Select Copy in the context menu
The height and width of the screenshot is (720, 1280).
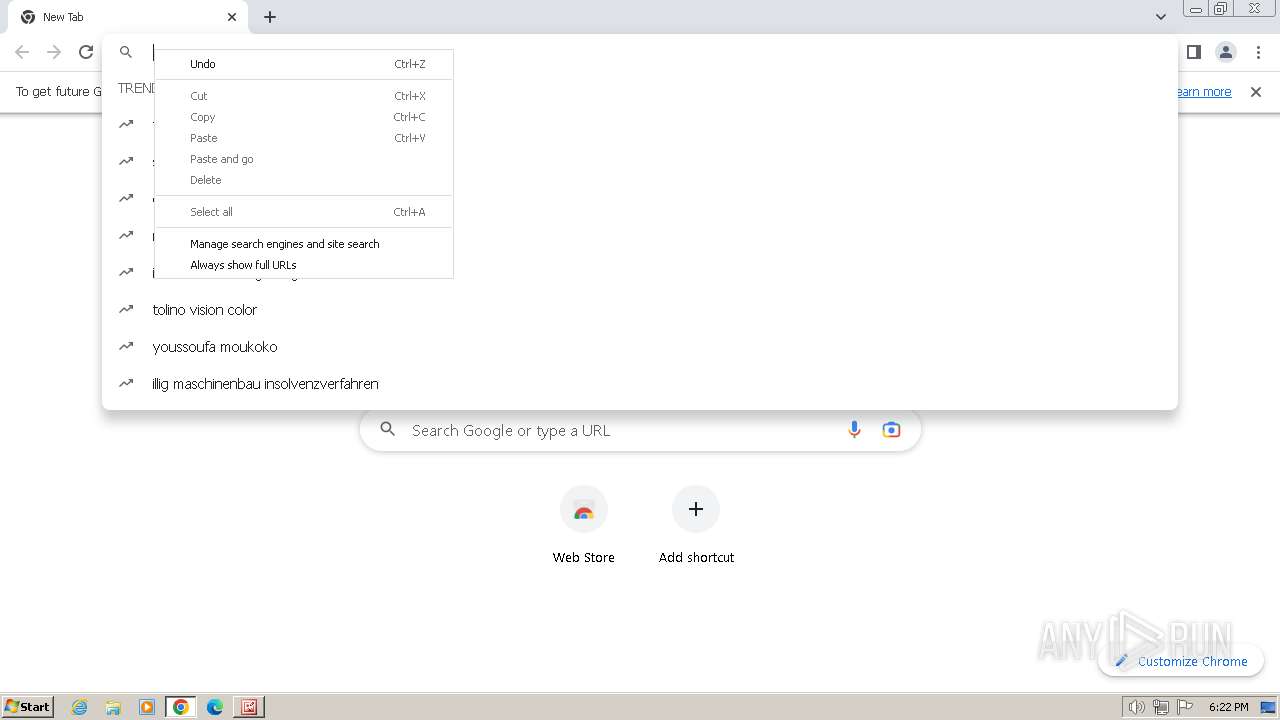[x=304, y=117]
